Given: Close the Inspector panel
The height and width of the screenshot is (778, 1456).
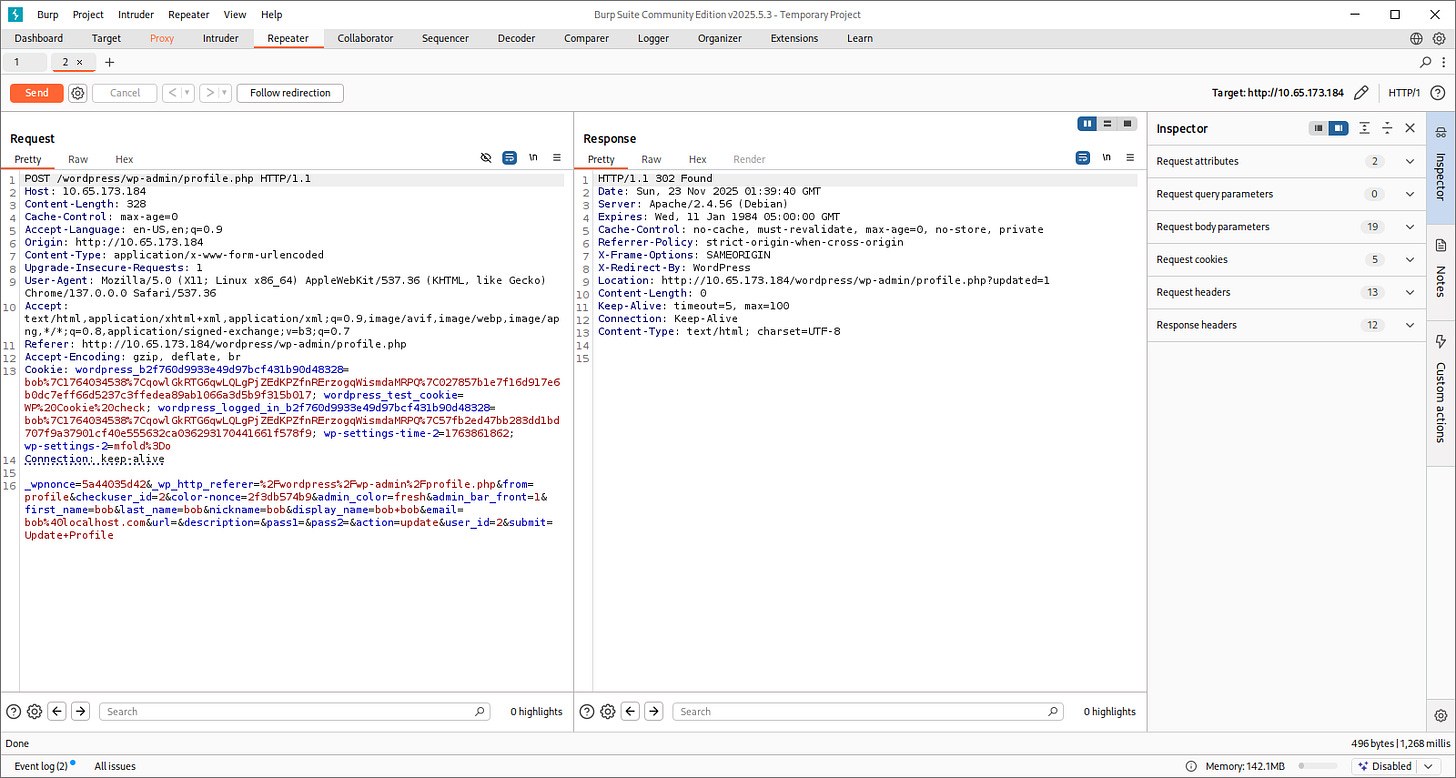Looking at the screenshot, I should pos(1410,128).
